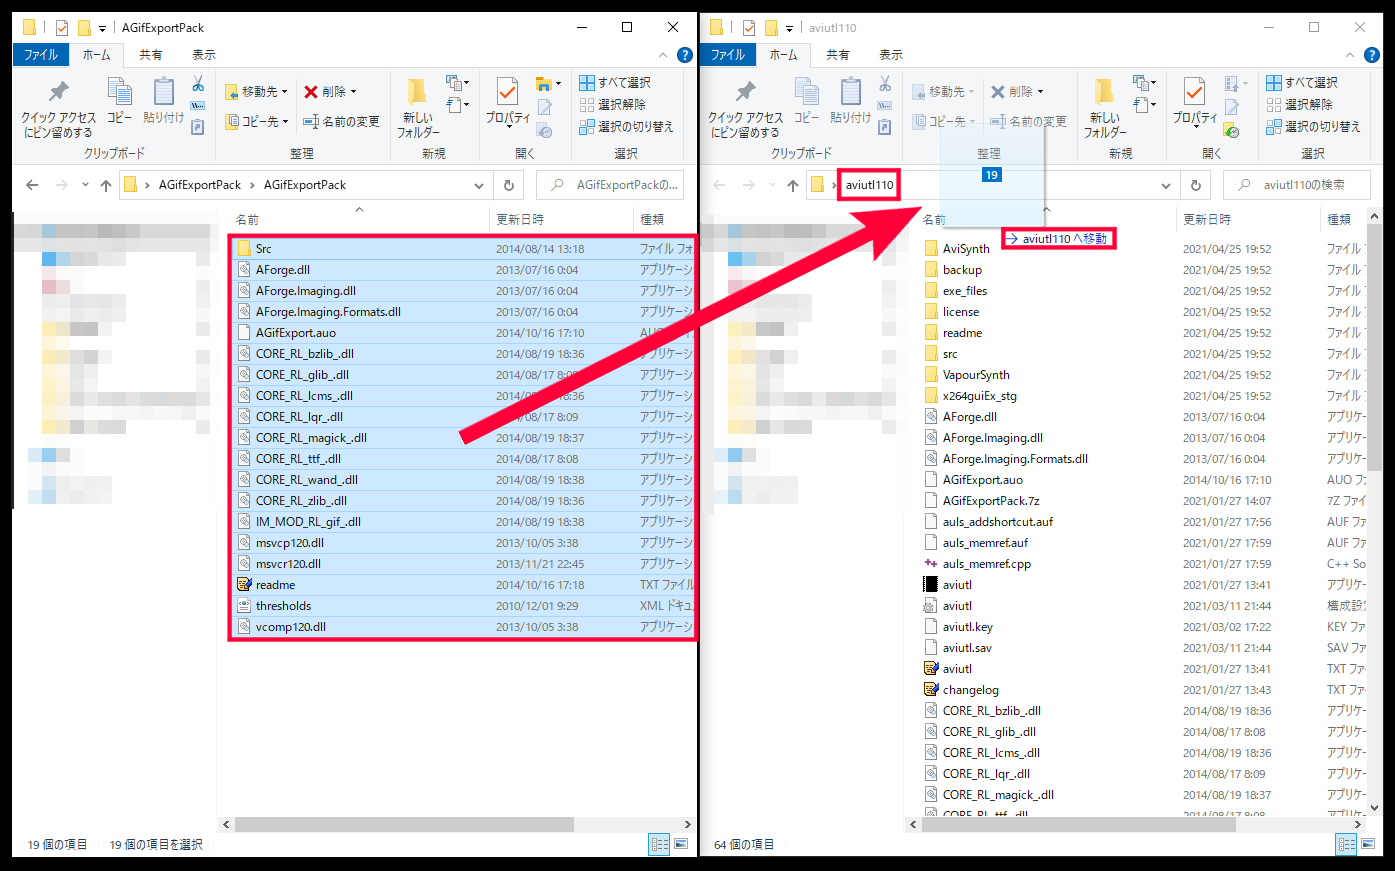Image resolution: width=1395 pixels, height=871 pixels.
Task: Click Paste icon in AGifExportPack ribbon
Action: pos(163,101)
